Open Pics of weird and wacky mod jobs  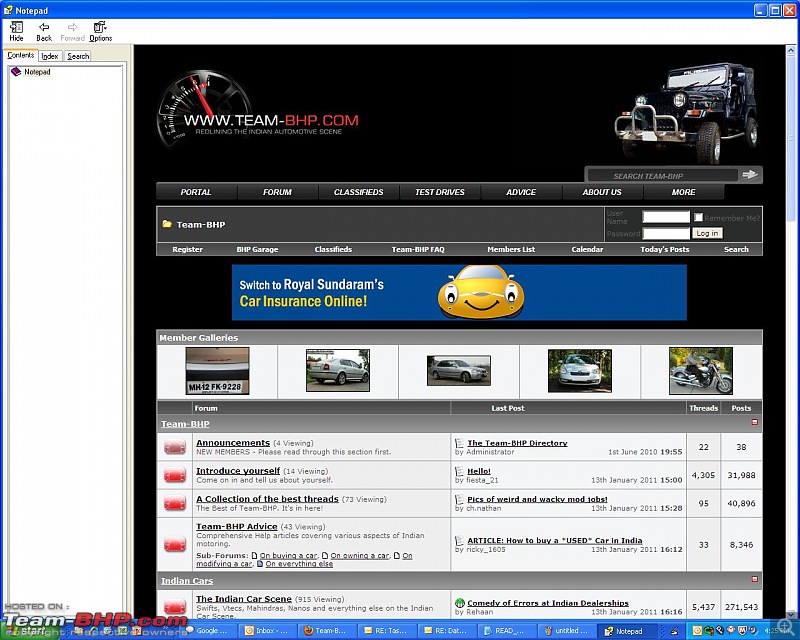pos(537,500)
